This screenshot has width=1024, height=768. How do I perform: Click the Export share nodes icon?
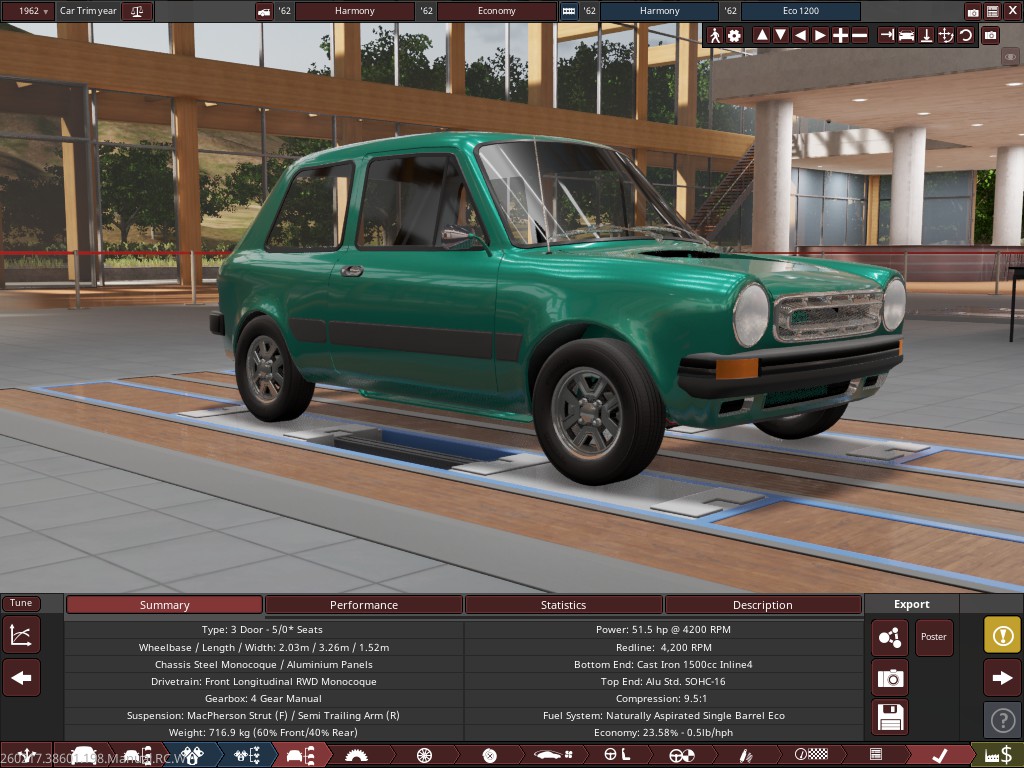(x=889, y=637)
